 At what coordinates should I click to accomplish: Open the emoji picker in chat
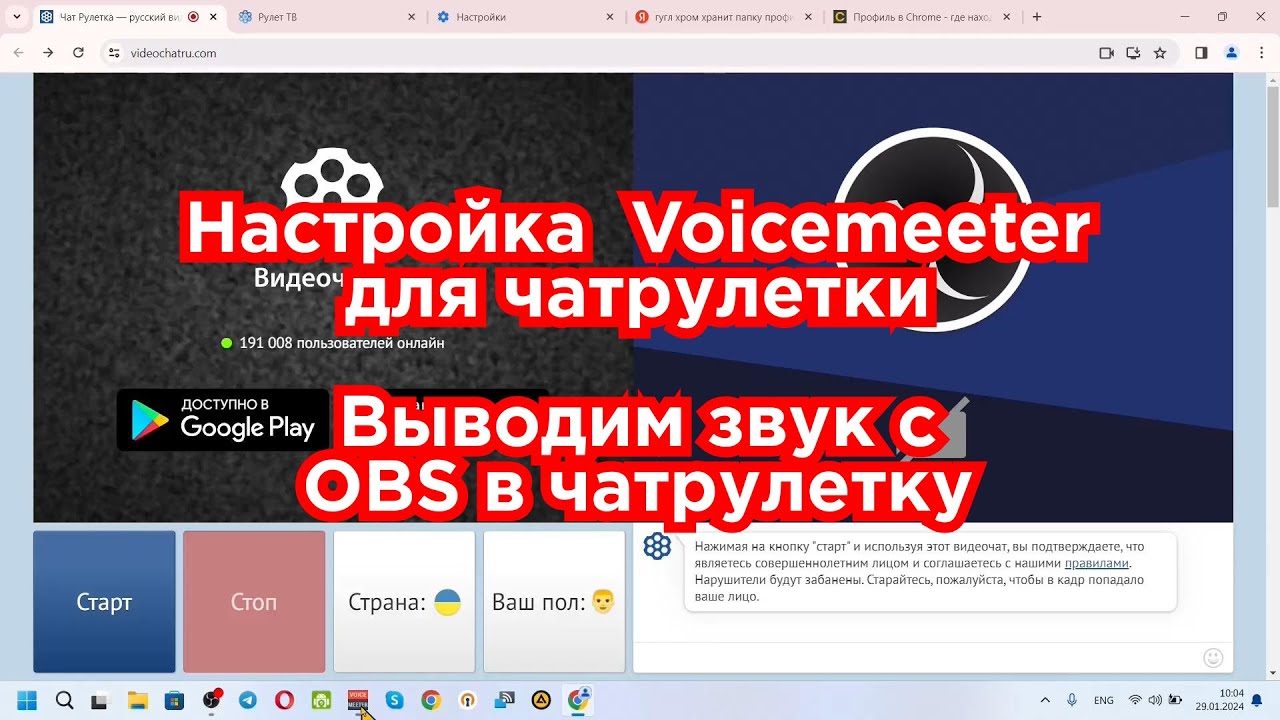[1213, 658]
